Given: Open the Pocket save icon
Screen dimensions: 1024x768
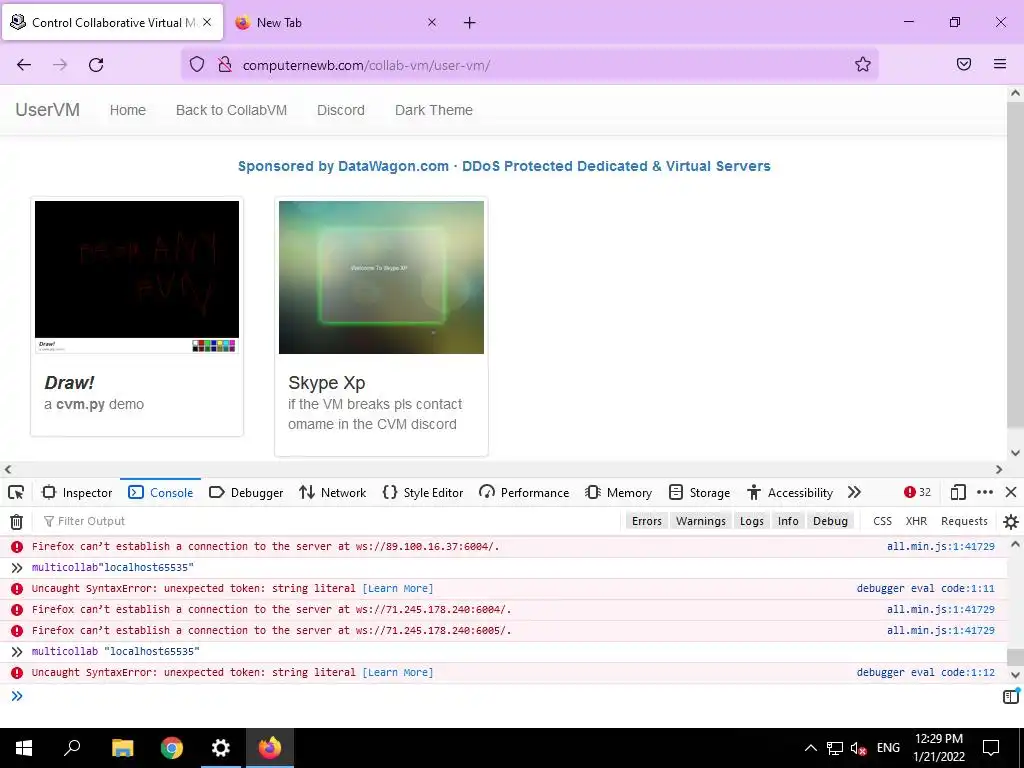Looking at the screenshot, I should click(x=964, y=64).
